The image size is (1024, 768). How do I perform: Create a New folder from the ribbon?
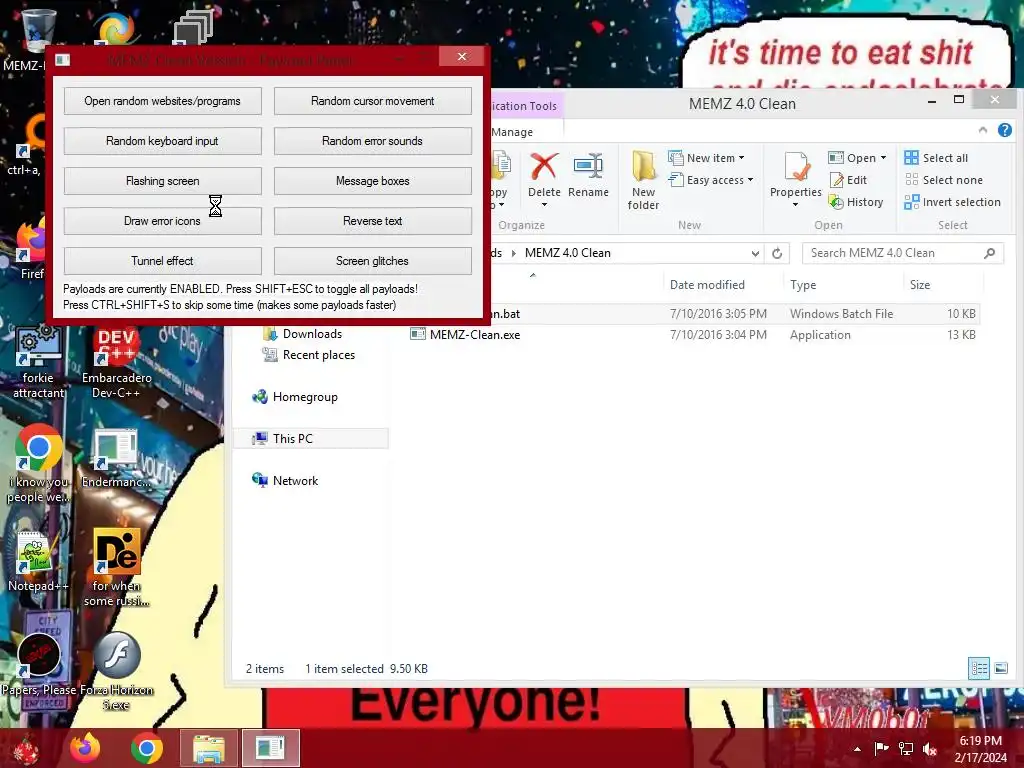tap(643, 180)
